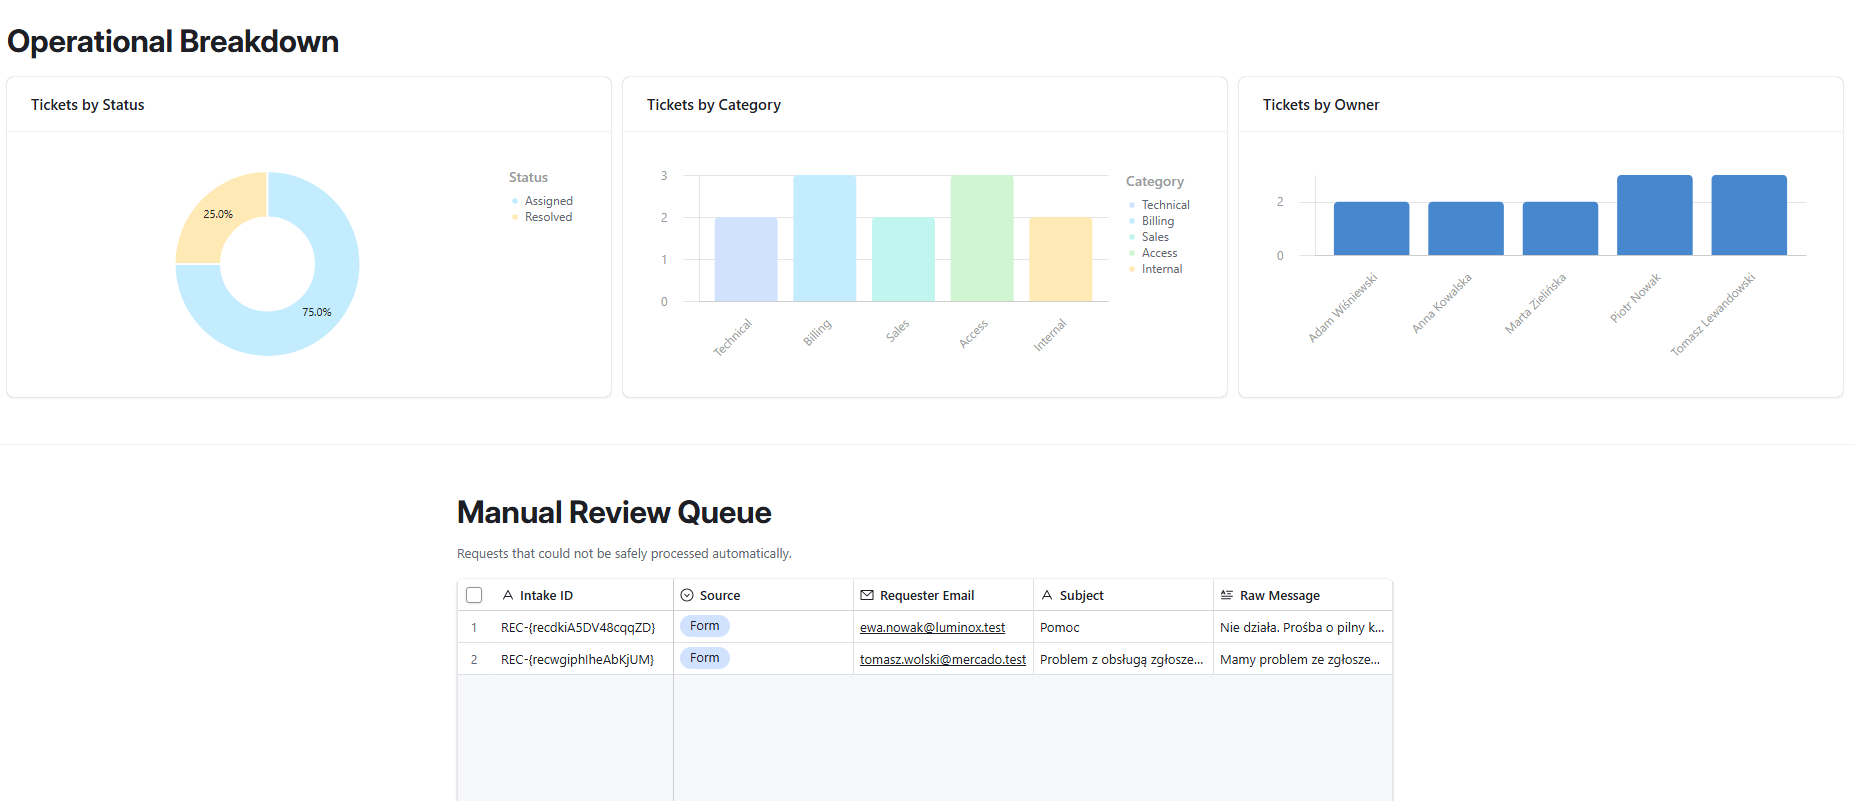Image resolution: width=1875 pixels, height=801 pixels.
Task: Click the Requester Email column header
Action: (943, 595)
